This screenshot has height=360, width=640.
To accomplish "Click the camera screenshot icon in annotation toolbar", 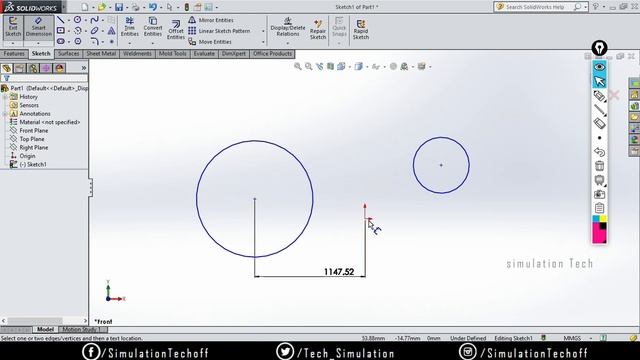I will click(x=599, y=194).
